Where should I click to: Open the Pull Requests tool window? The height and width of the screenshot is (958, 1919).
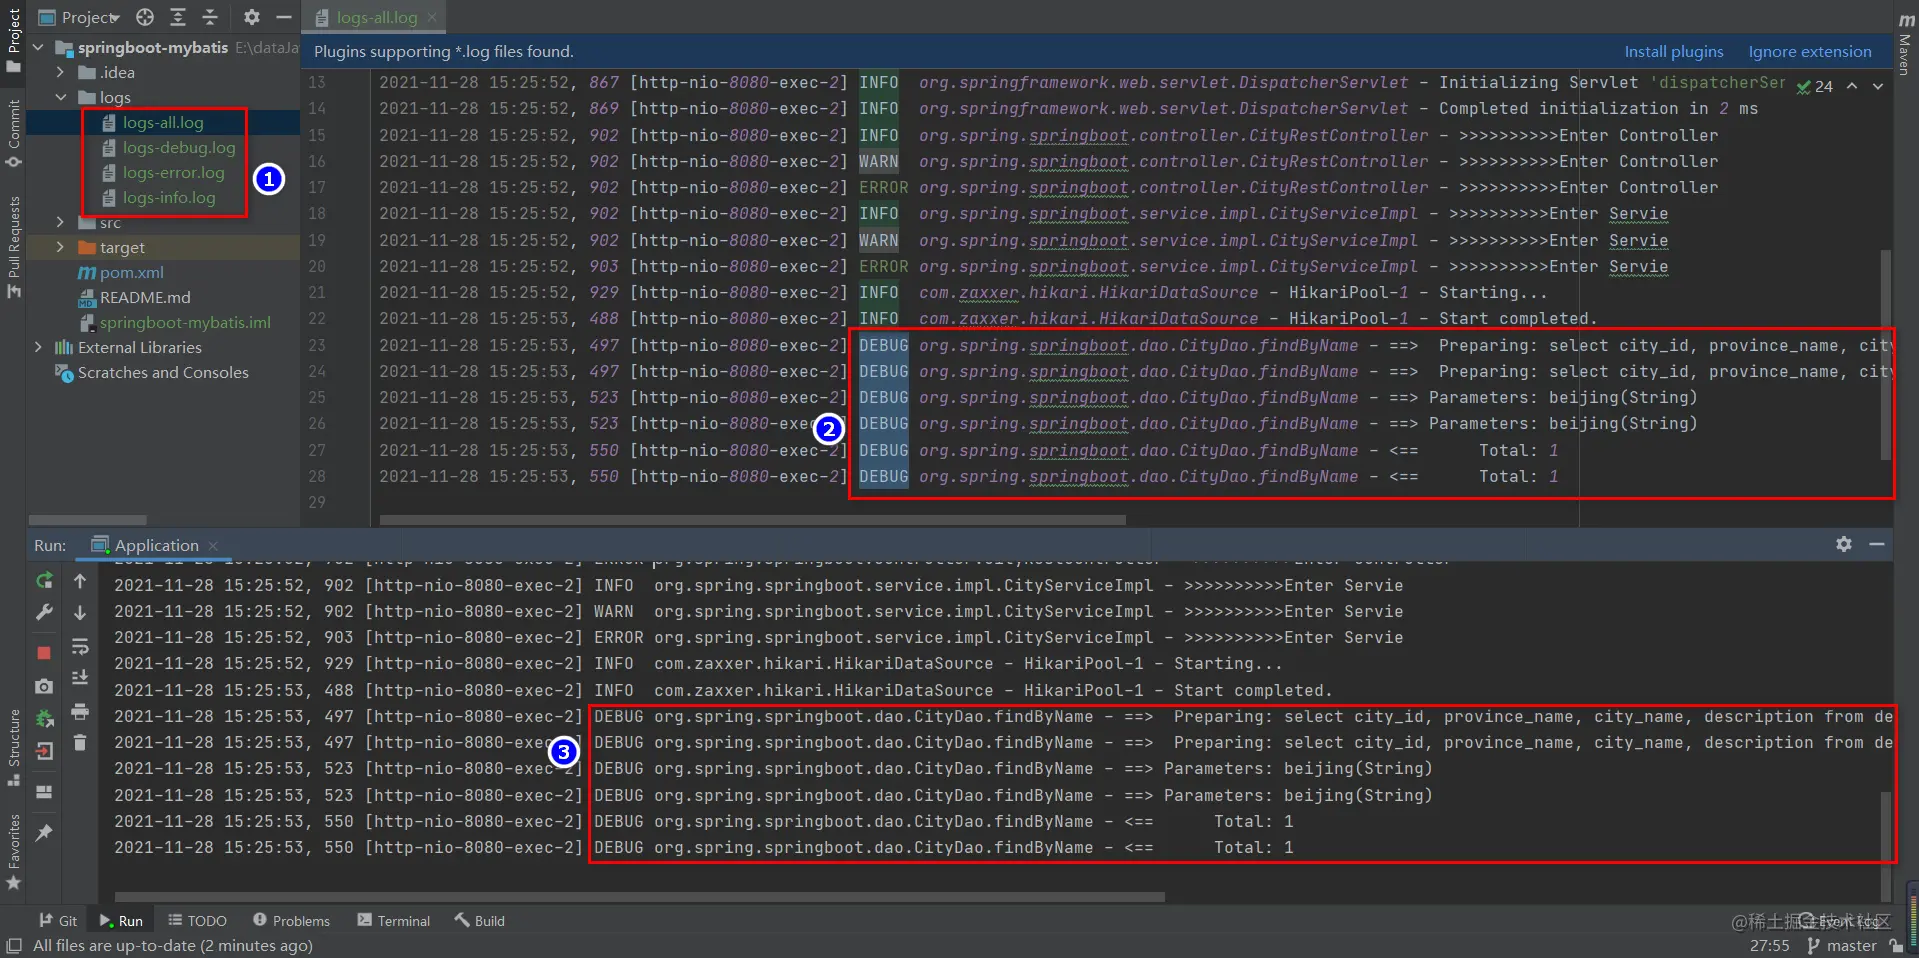point(14,246)
